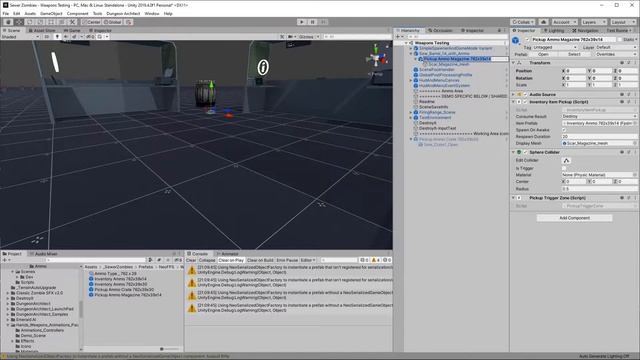This screenshot has height=360, width=640.
Task: Toggle the Is Trigger checkbox
Action: point(564,168)
